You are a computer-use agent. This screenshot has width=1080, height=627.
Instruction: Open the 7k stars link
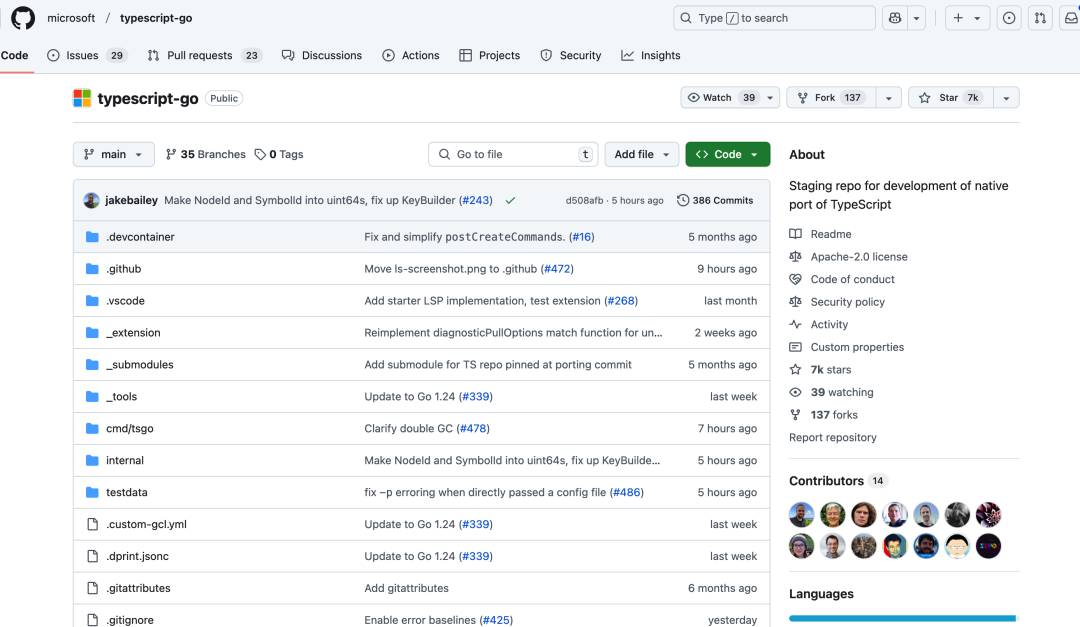coord(831,370)
